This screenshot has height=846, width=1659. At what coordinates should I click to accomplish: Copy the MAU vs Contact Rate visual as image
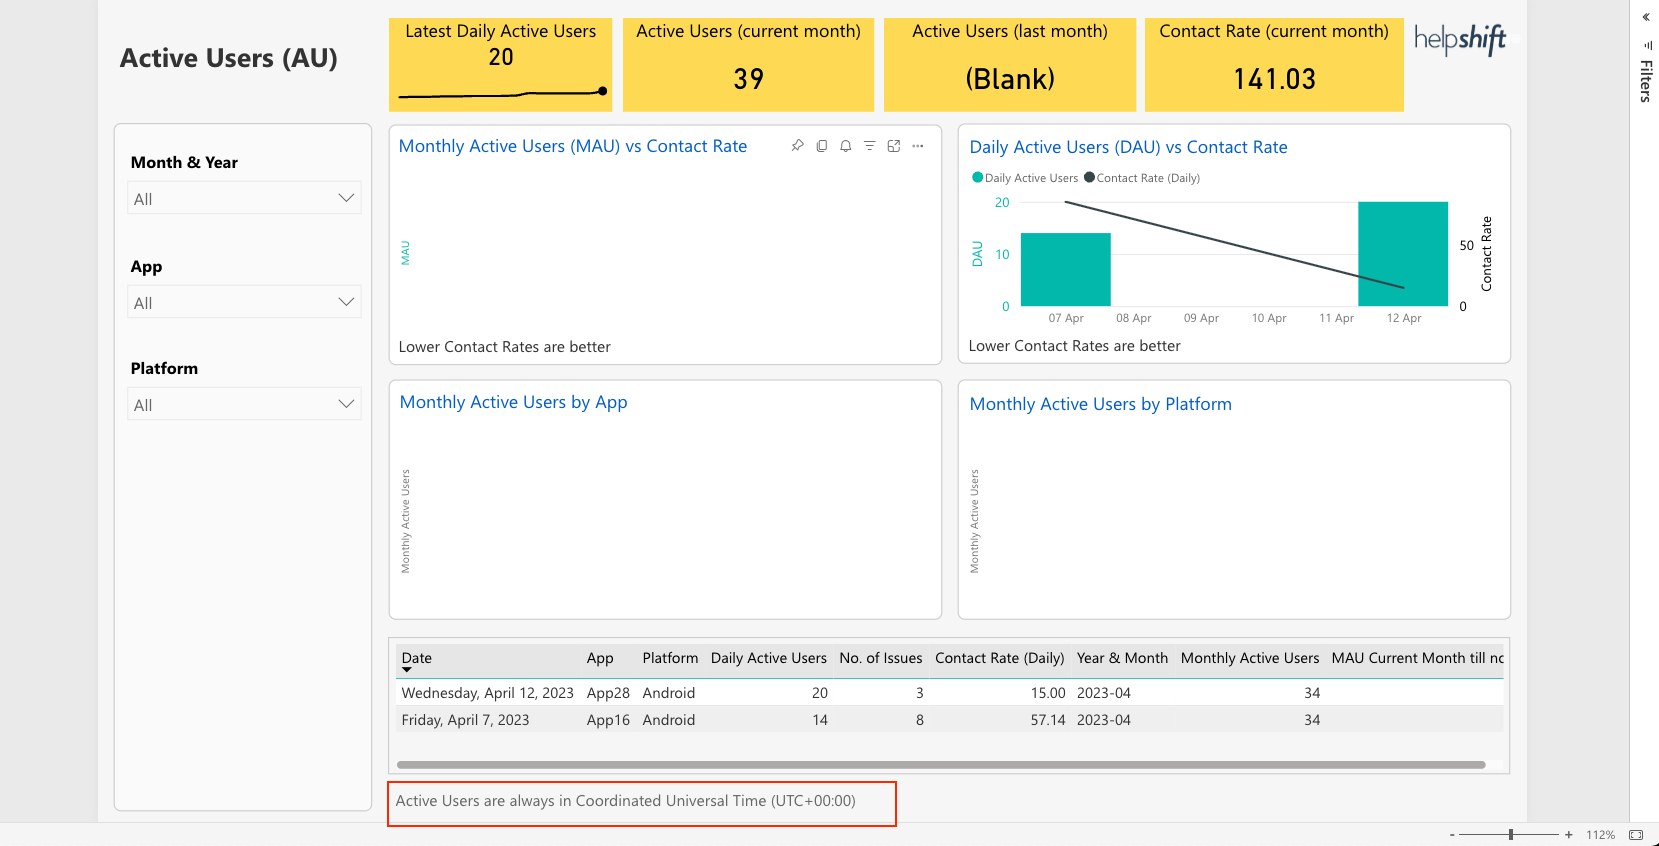click(822, 146)
